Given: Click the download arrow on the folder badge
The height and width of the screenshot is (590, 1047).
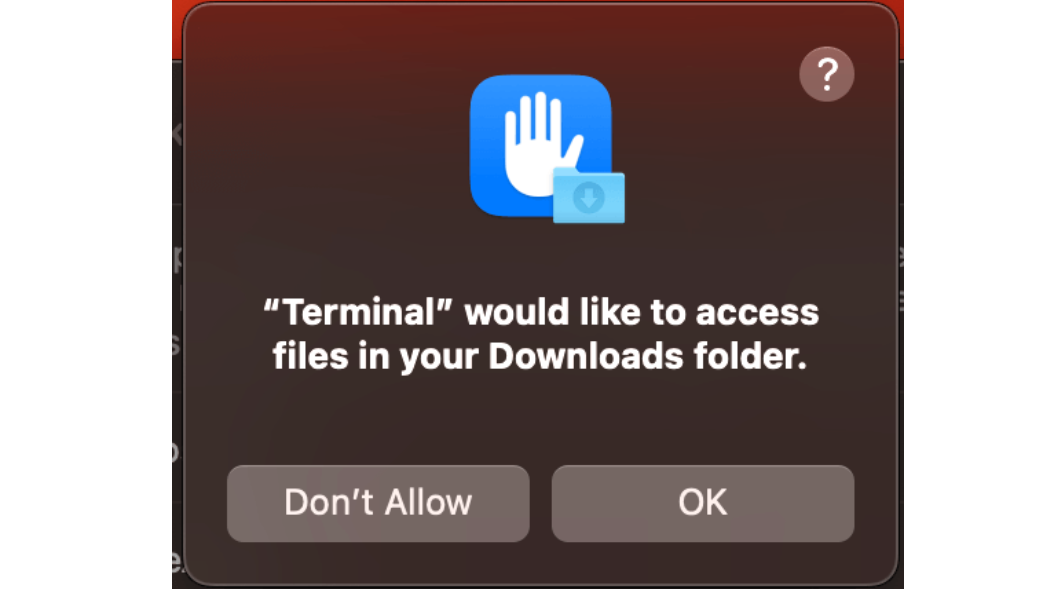Looking at the screenshot, I should coord(589,200).
